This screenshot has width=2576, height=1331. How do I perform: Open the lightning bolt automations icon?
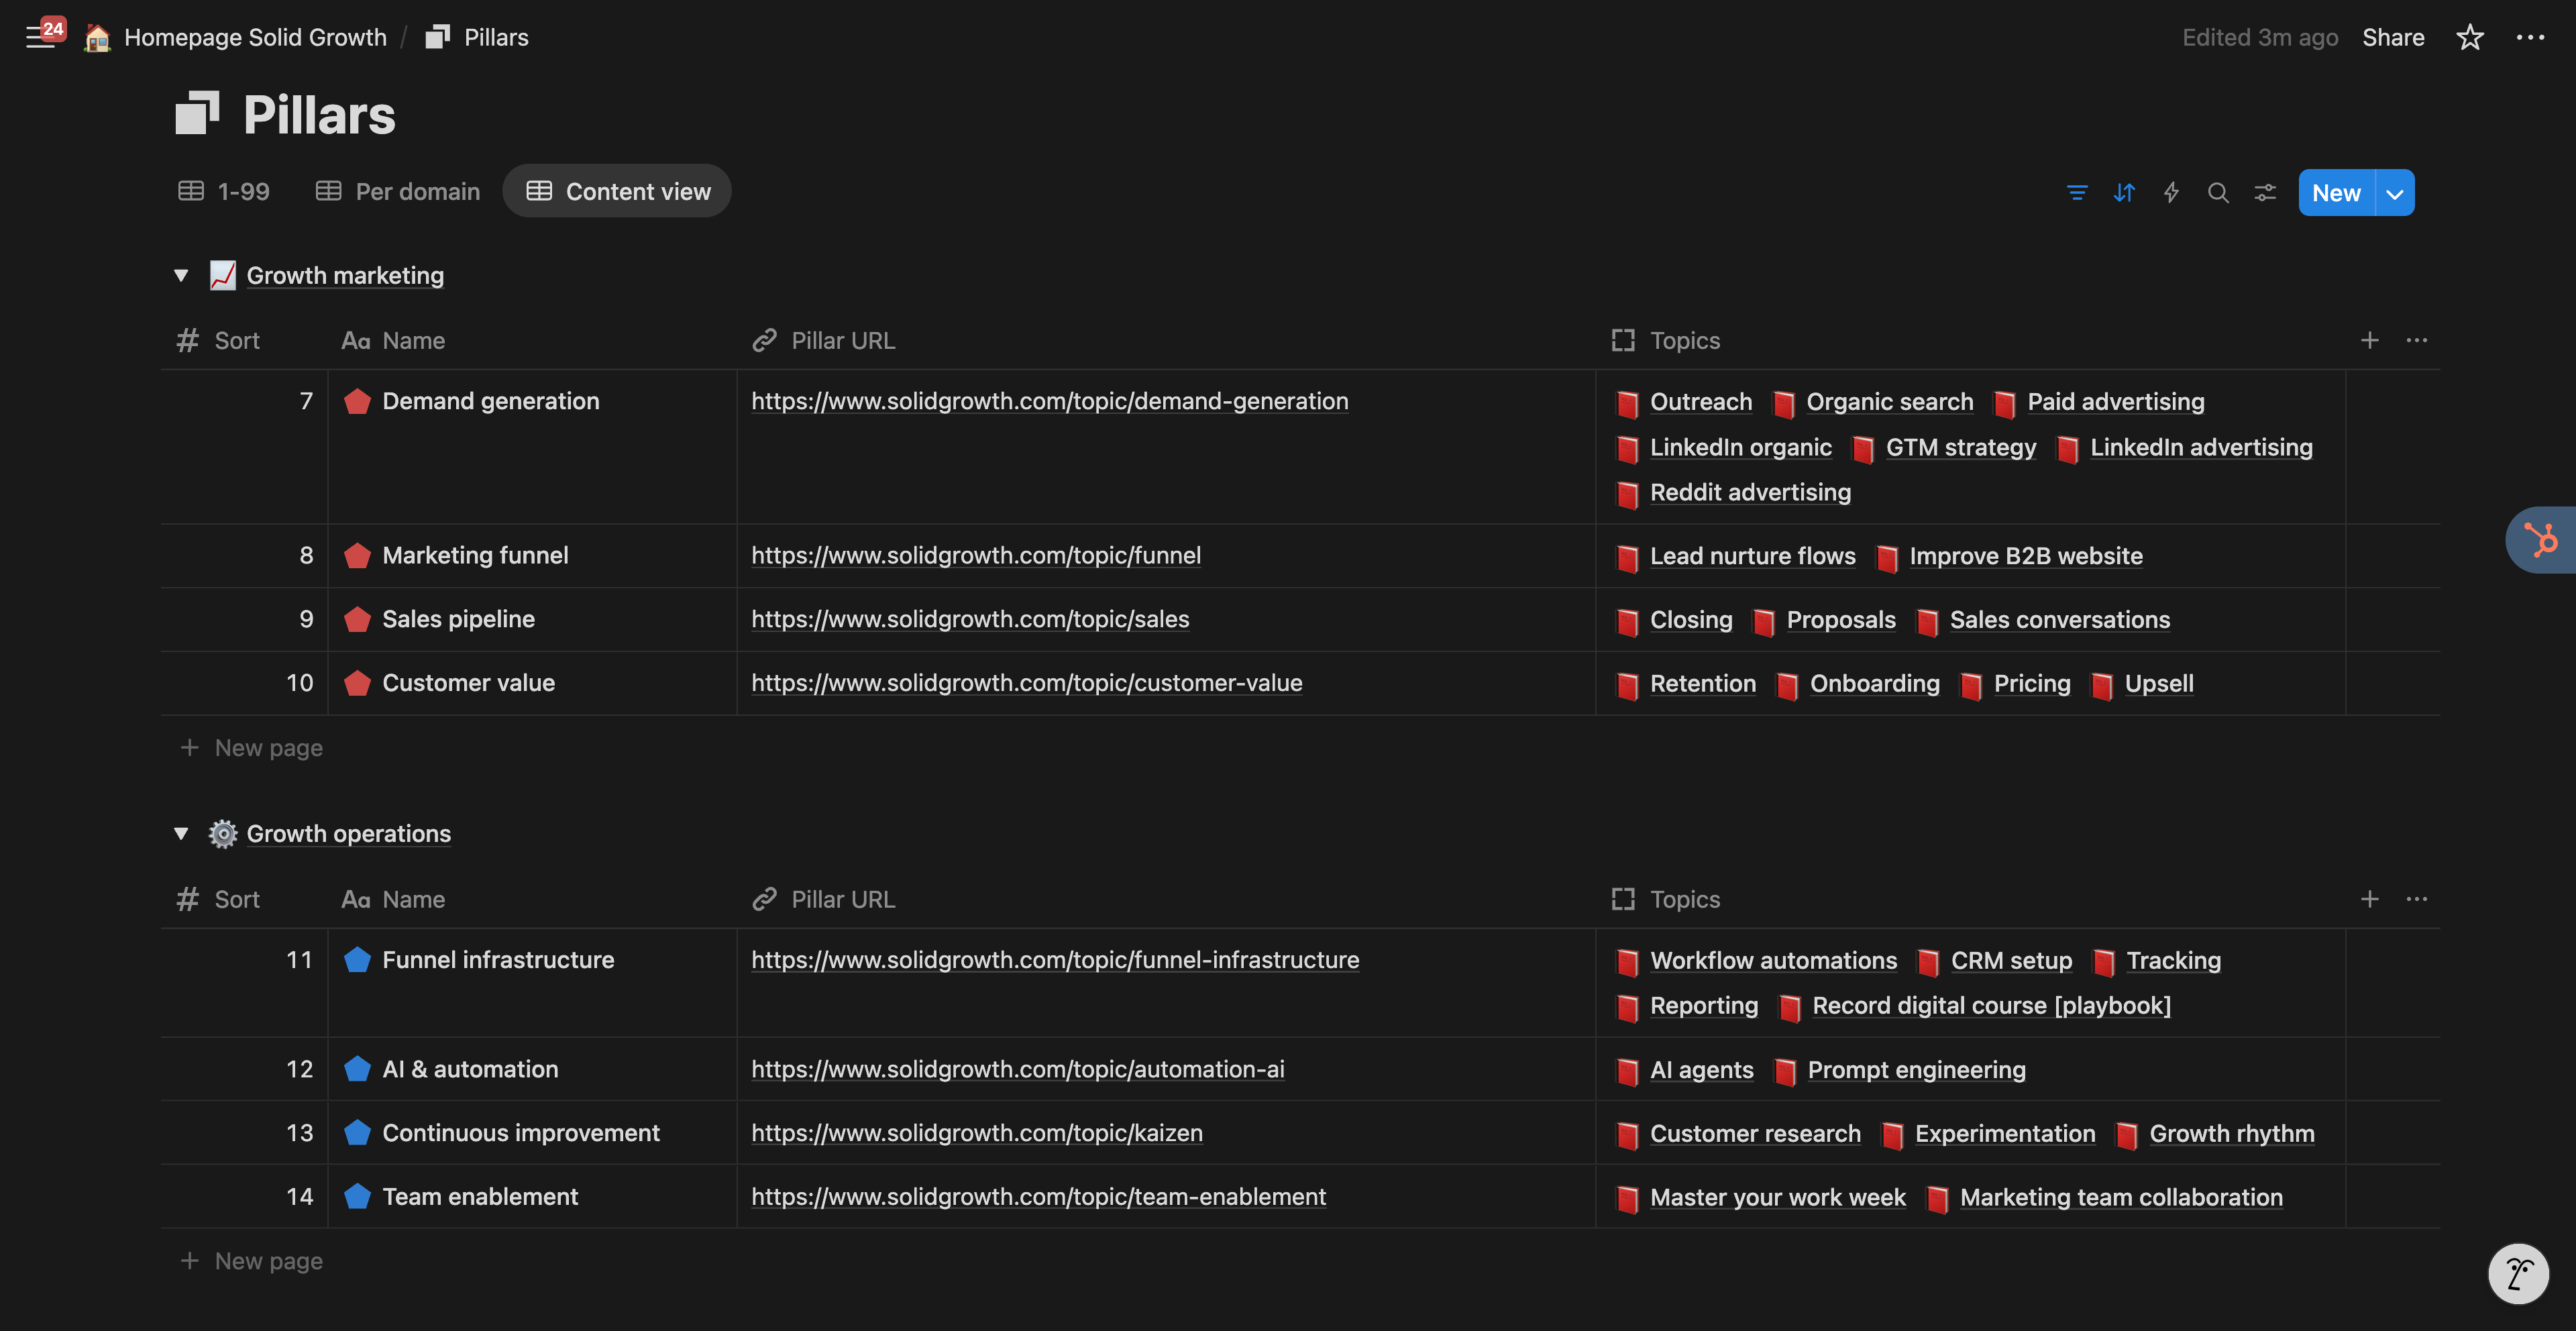pos(2171,193)
